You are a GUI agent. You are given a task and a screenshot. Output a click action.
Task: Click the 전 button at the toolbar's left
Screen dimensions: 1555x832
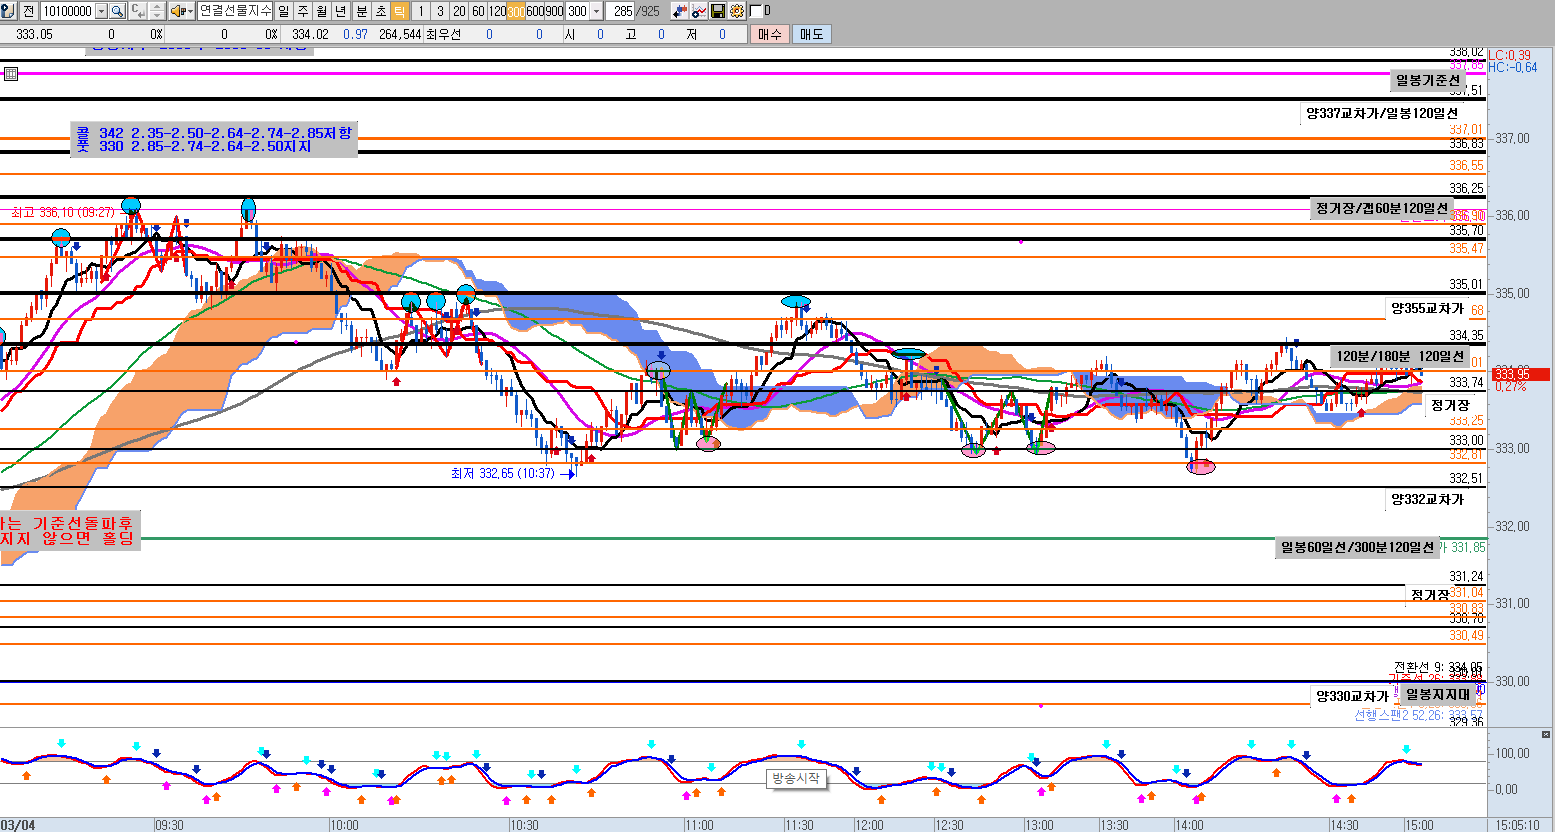click(27, 11)
